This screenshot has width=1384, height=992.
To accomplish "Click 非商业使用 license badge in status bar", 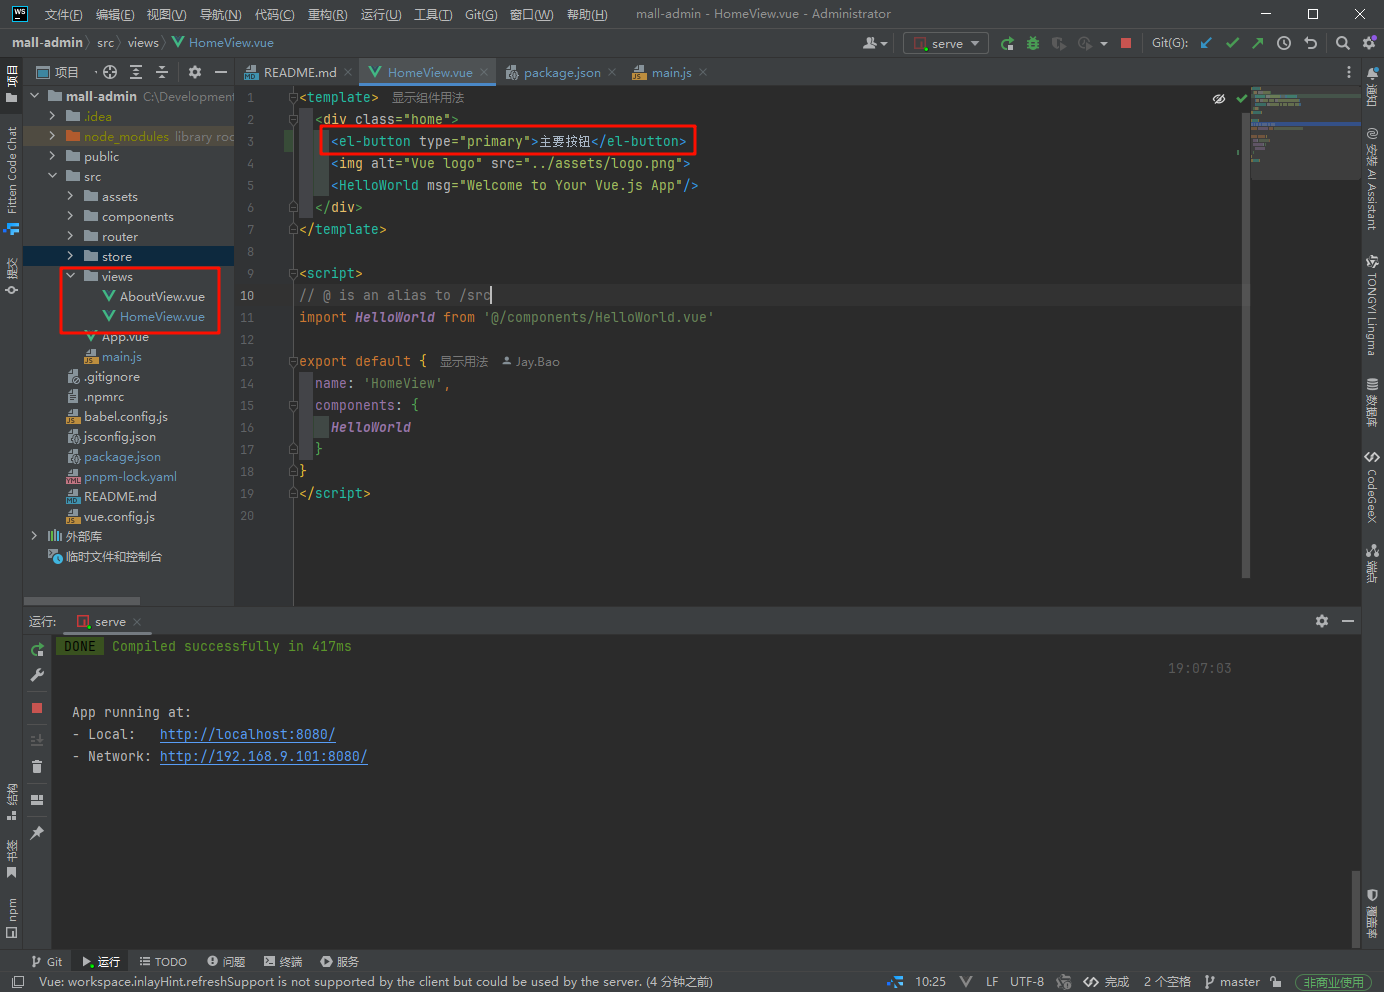I will coord(1334,982).
